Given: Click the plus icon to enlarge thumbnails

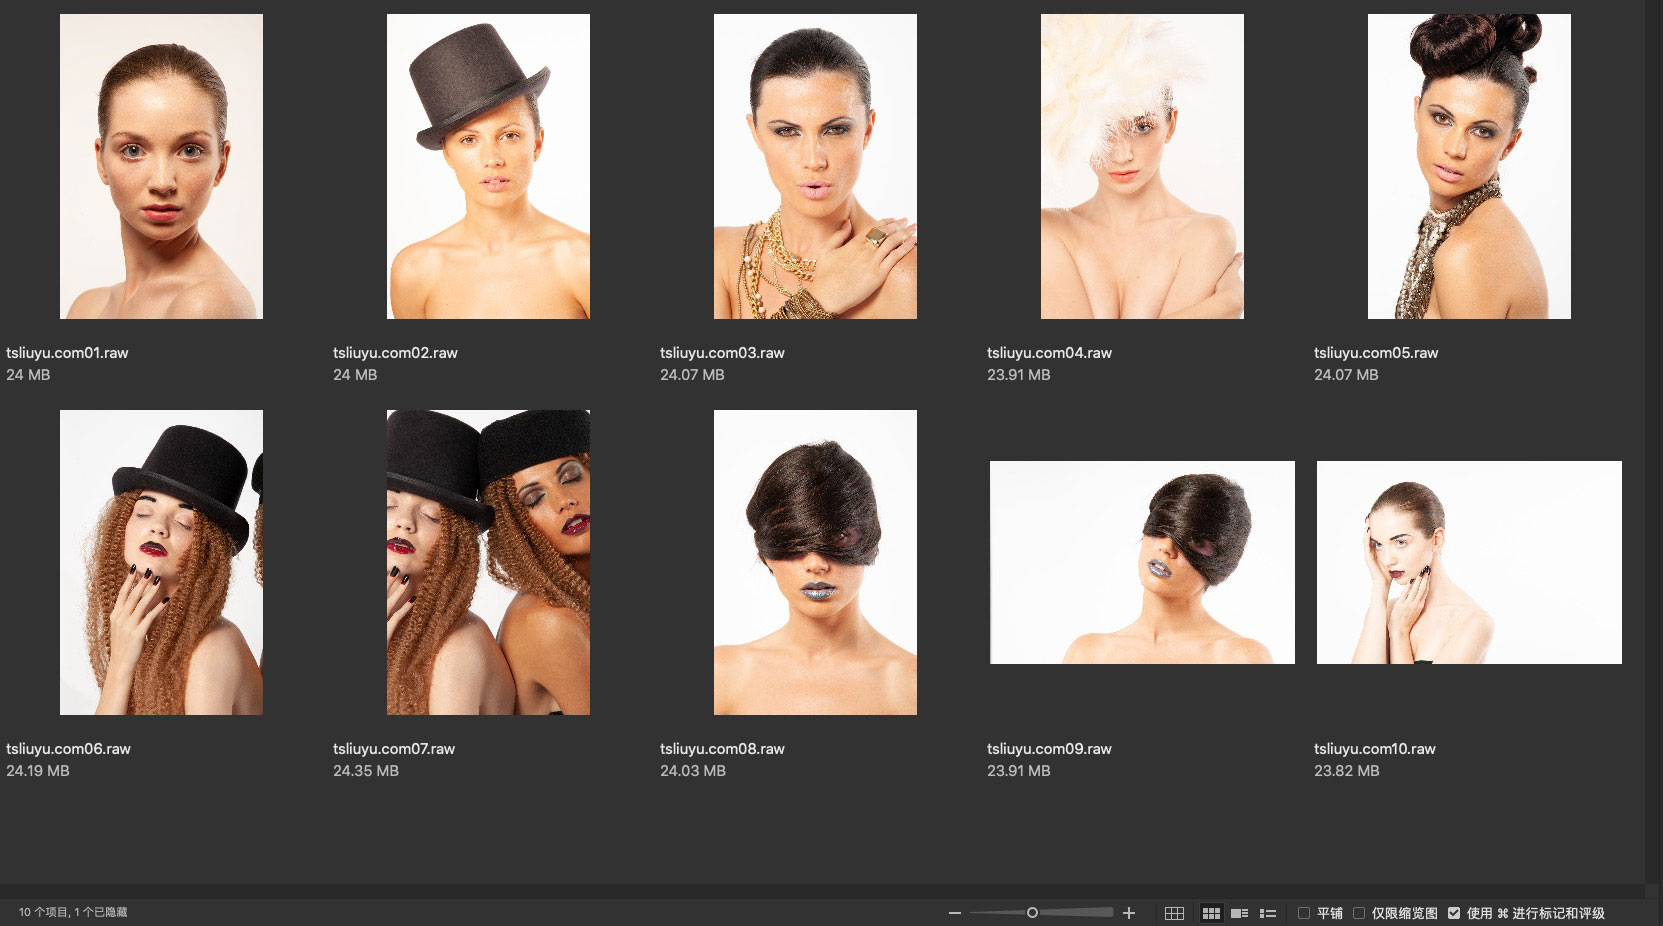Looking at the screenshot, I should click(x=1129, y=913).
